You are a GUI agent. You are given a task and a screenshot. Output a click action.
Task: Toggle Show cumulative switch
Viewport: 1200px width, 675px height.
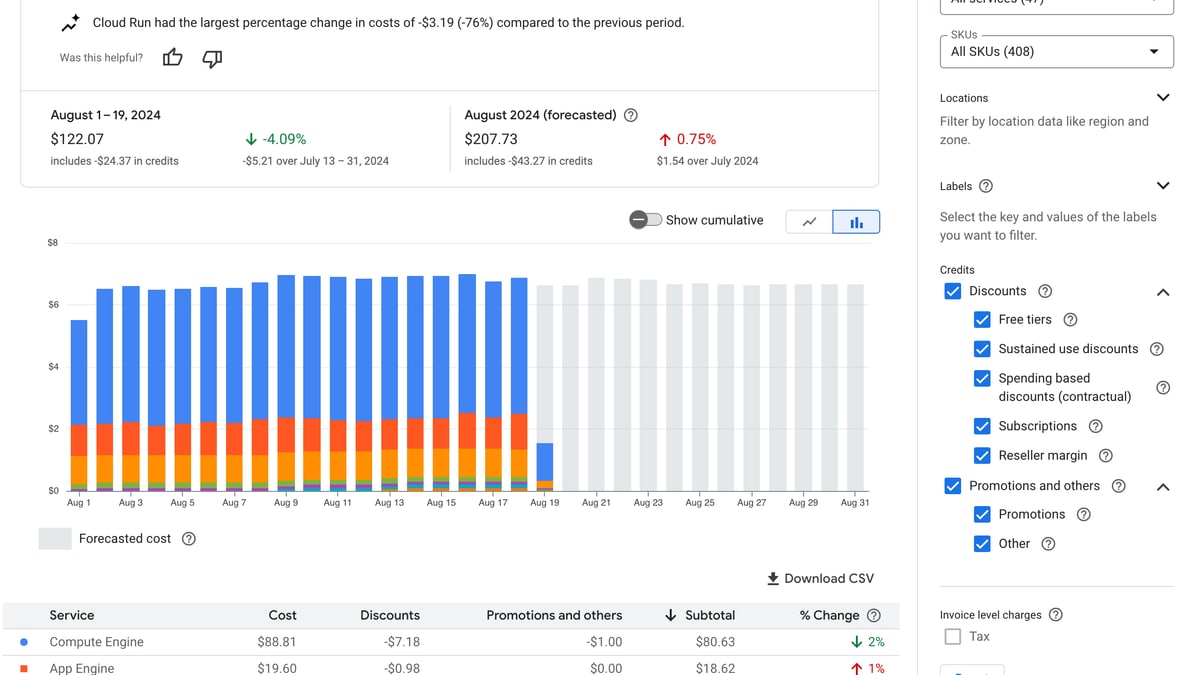click(x=646, y=220)
